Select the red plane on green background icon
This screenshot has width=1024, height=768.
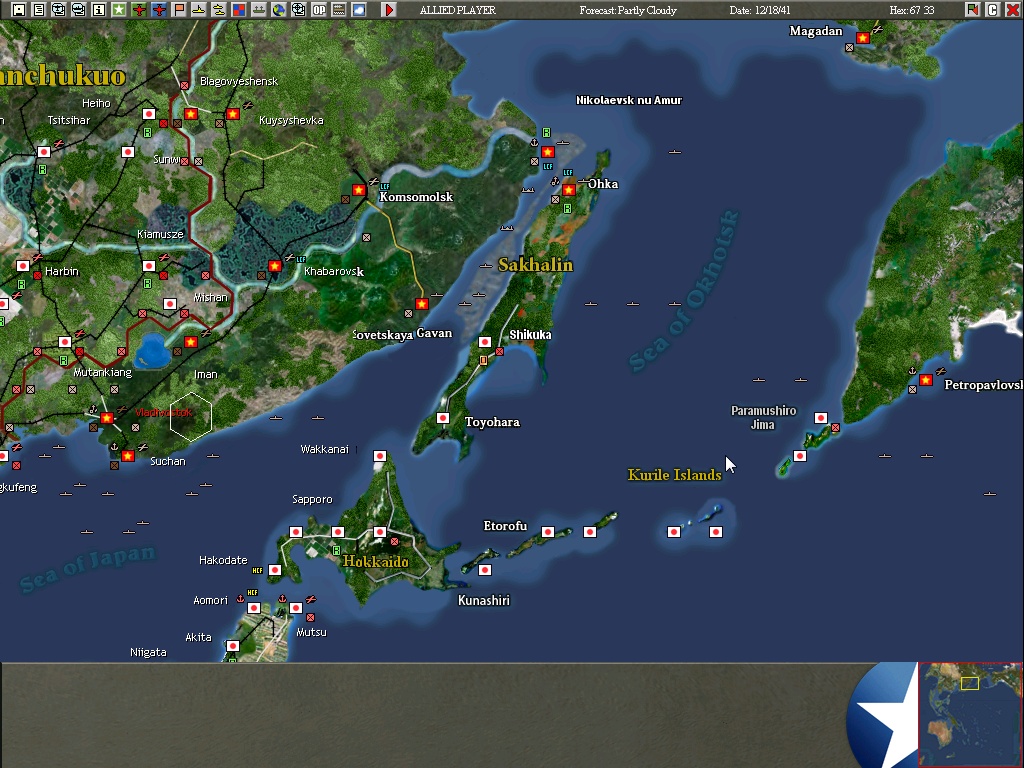[138, 10]
